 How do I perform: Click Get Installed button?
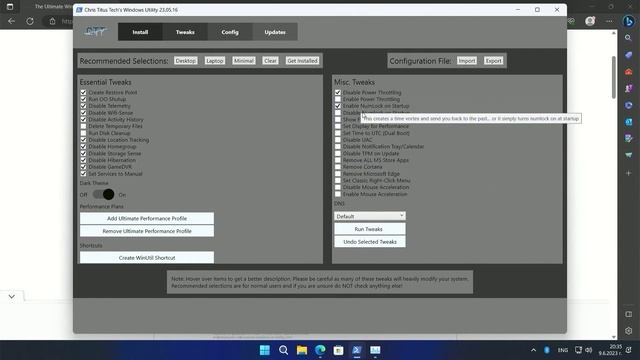[x=302, y=60]
